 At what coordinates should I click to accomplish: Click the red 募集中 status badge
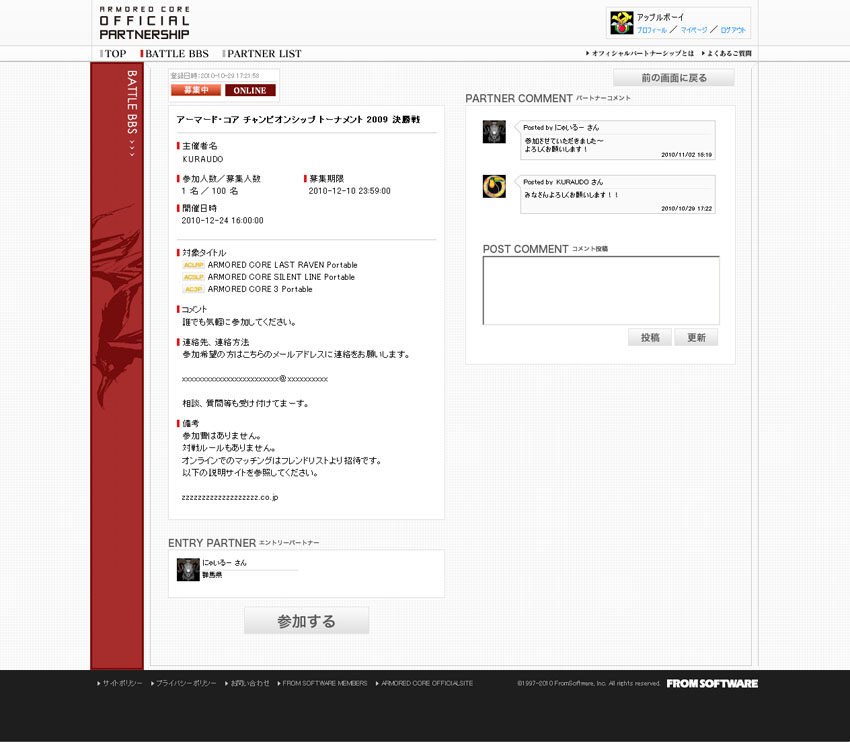pyautogui.click(x=196, y=90)
